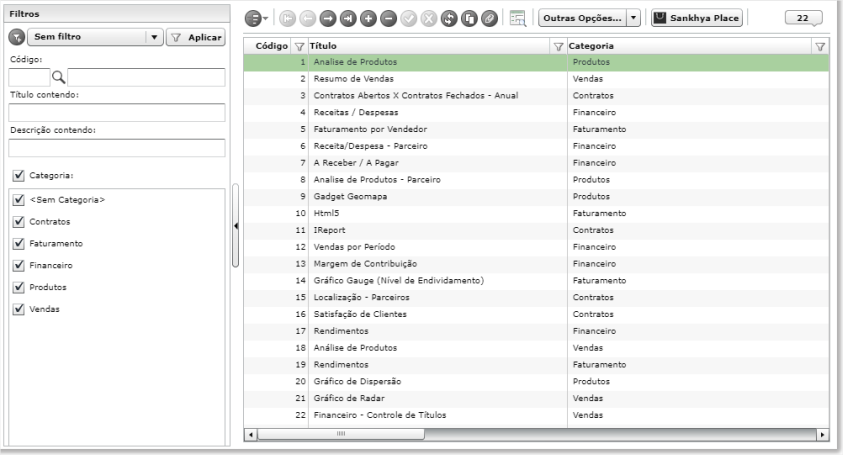Select the Html5 row
This screenshot has height=455, width=843.
coord(536,214)
